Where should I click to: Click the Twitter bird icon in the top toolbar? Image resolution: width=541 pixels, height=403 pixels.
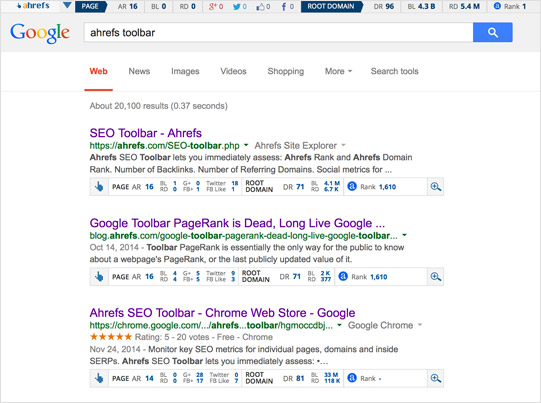[236, 7]
